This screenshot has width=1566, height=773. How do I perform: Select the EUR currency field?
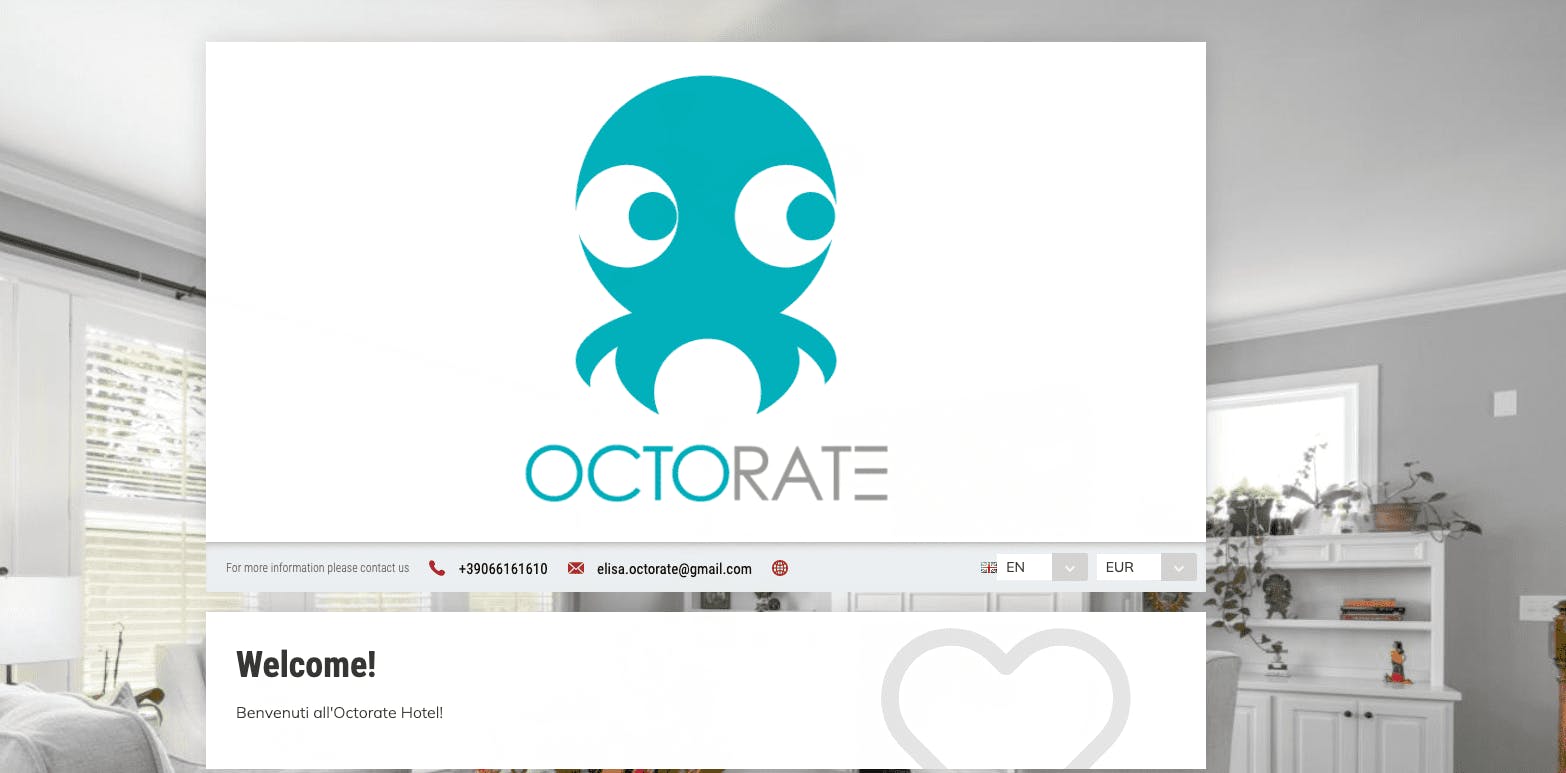coord(1129,567)
